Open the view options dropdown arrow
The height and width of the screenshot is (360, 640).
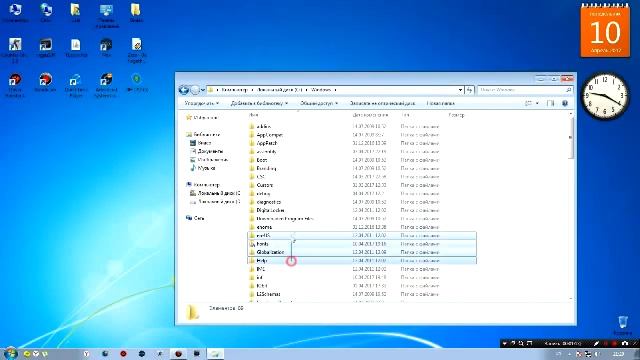pyautogui.click(x=537, y=103)
